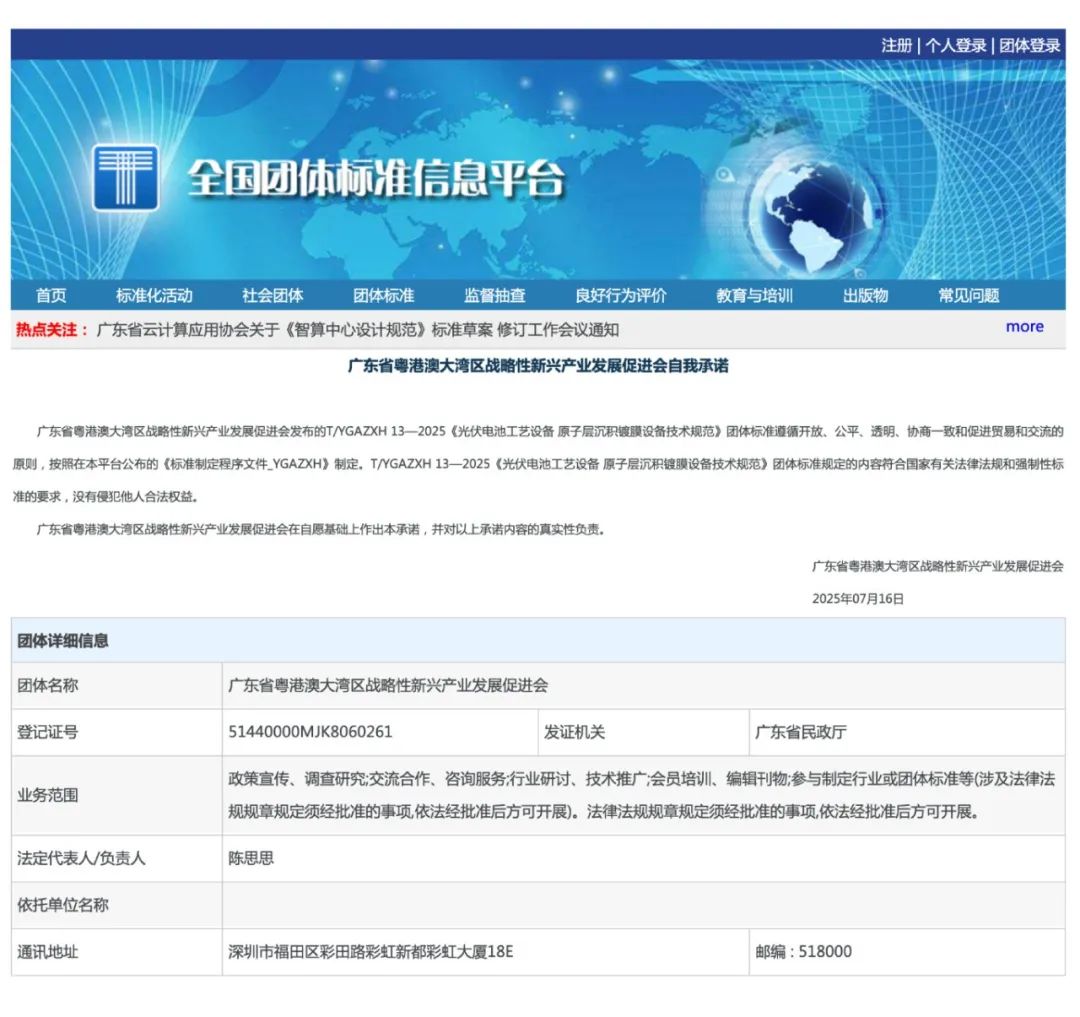Click the platform logo icon in banner
This screenshot has height=1017, width=1080.
pyautogui.click(x=125, y=177)
